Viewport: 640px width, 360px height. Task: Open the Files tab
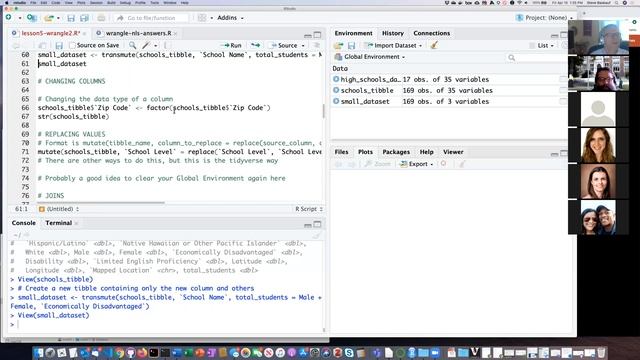341,152
